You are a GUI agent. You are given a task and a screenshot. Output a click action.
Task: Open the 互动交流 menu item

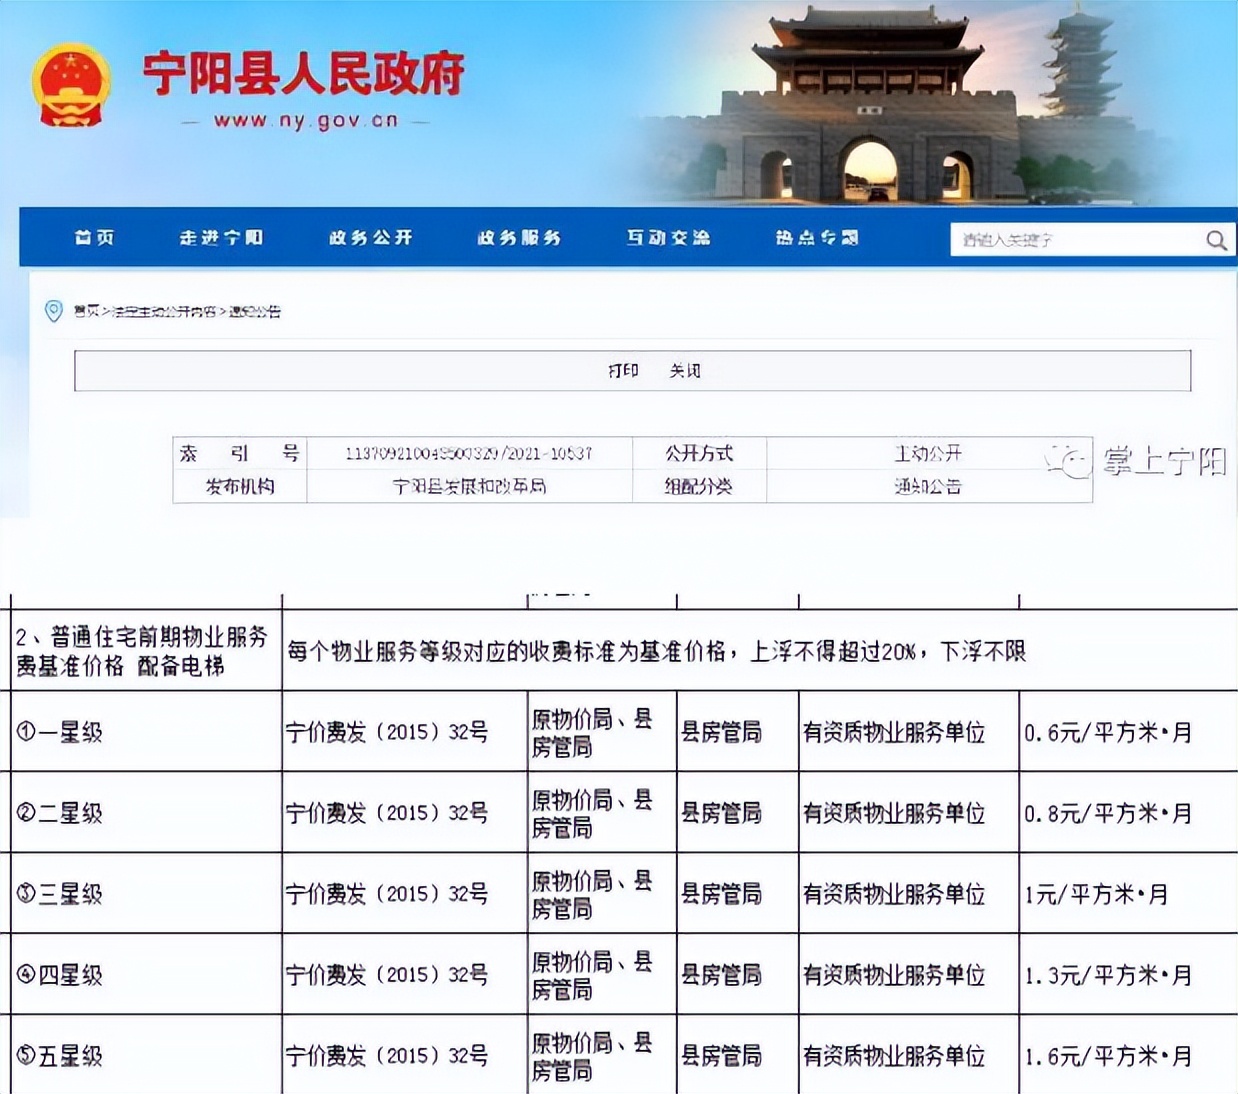(668, 238)
